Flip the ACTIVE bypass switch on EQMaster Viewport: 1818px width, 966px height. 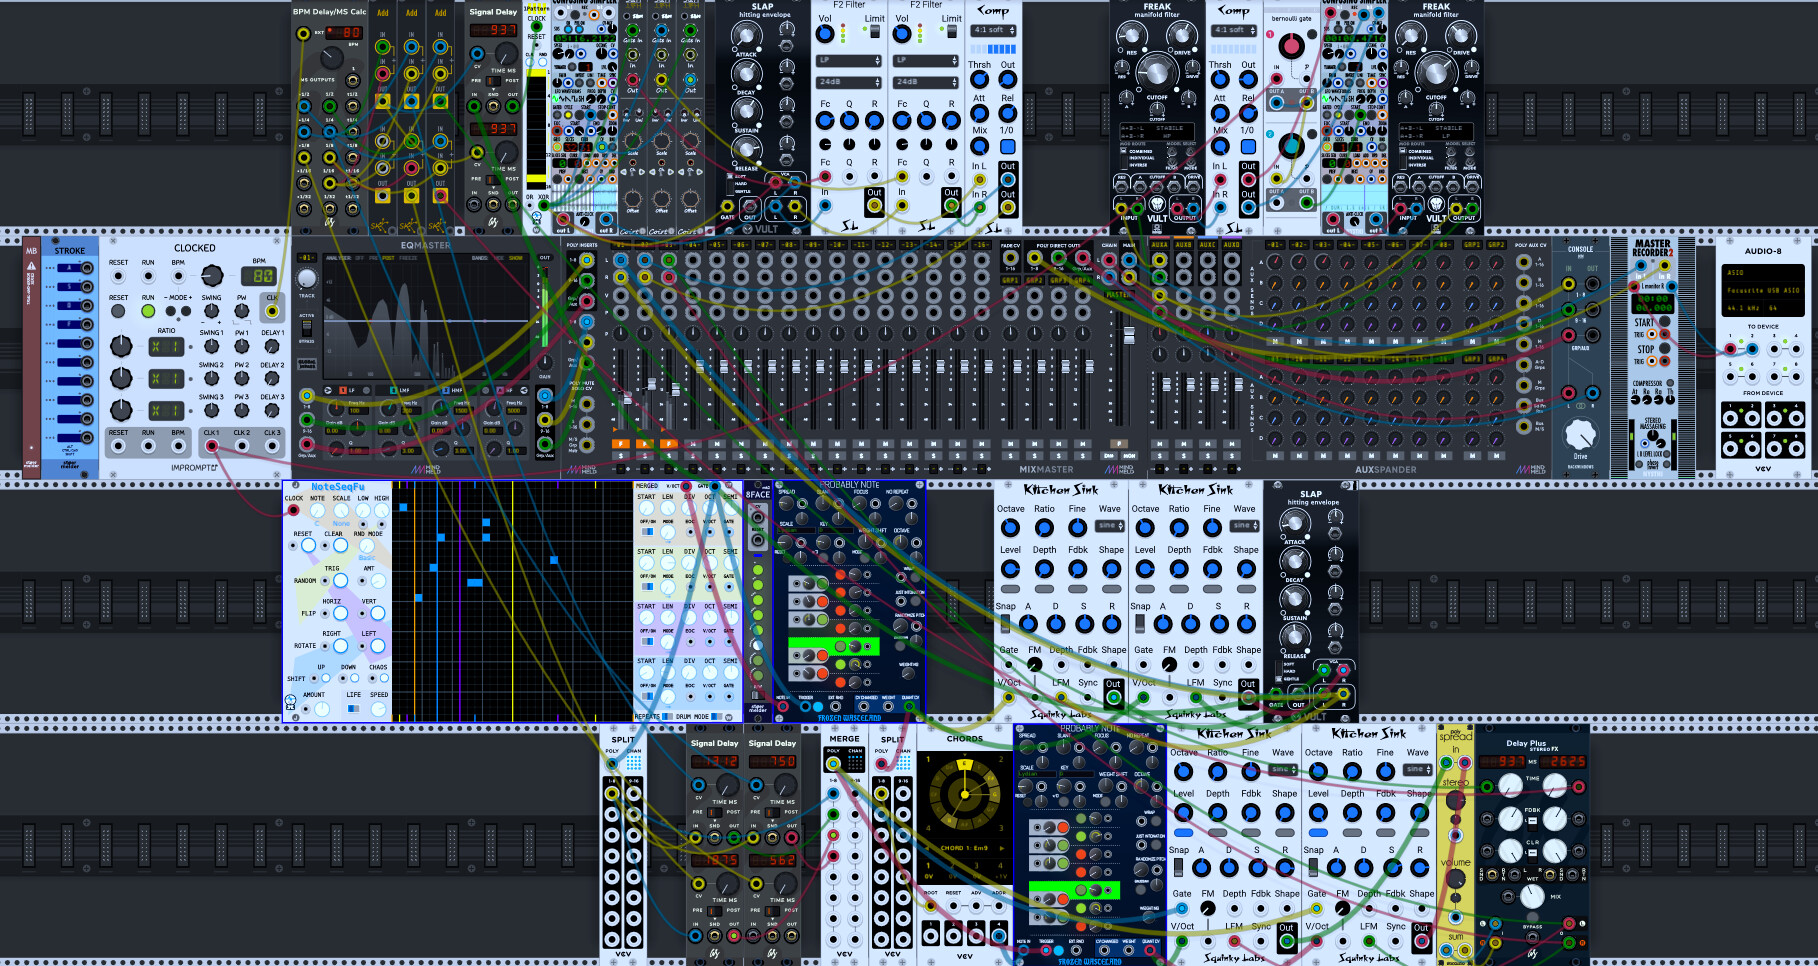click(307, 327)
